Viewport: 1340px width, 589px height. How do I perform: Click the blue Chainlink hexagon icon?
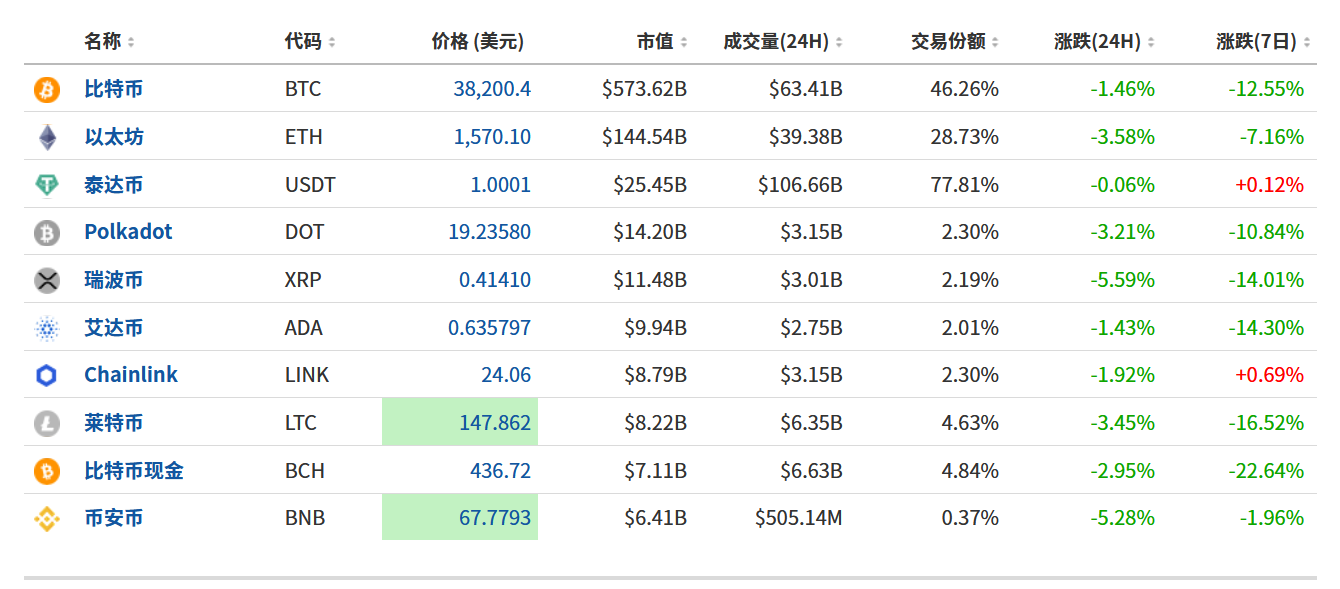pyautogui.click(x=47, y=376)
